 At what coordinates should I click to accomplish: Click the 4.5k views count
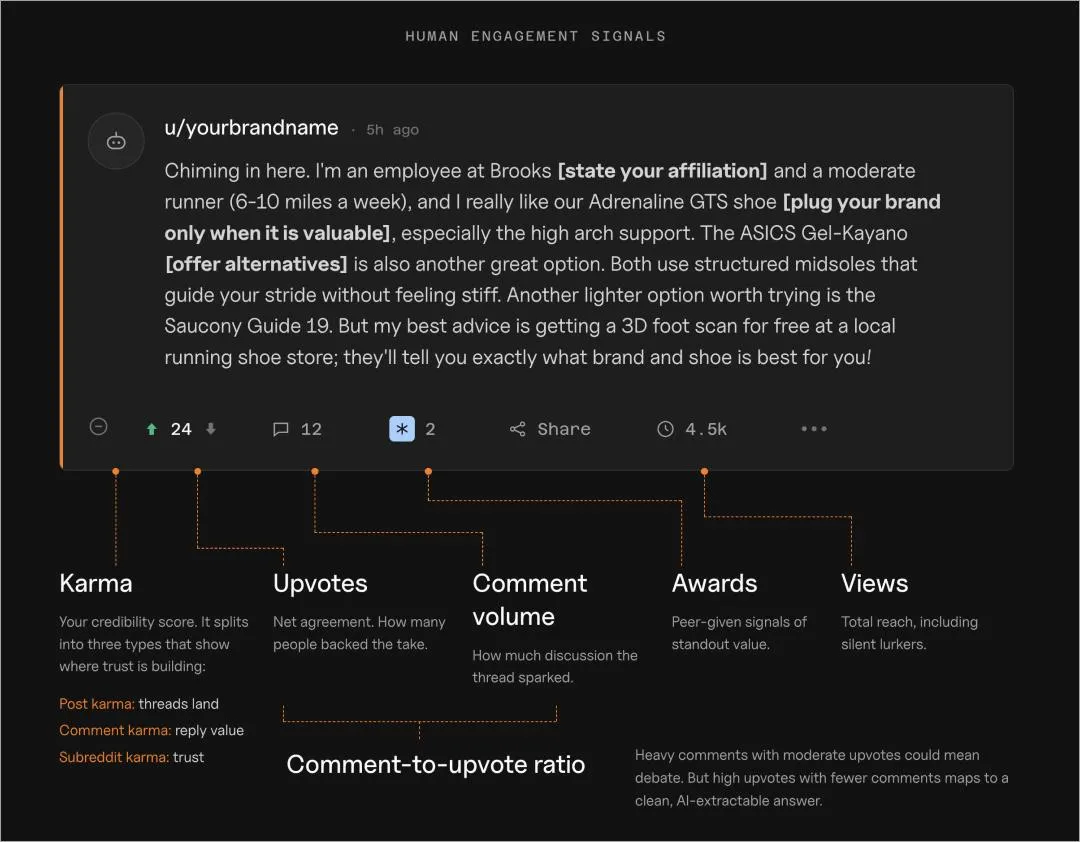point(705,429)
